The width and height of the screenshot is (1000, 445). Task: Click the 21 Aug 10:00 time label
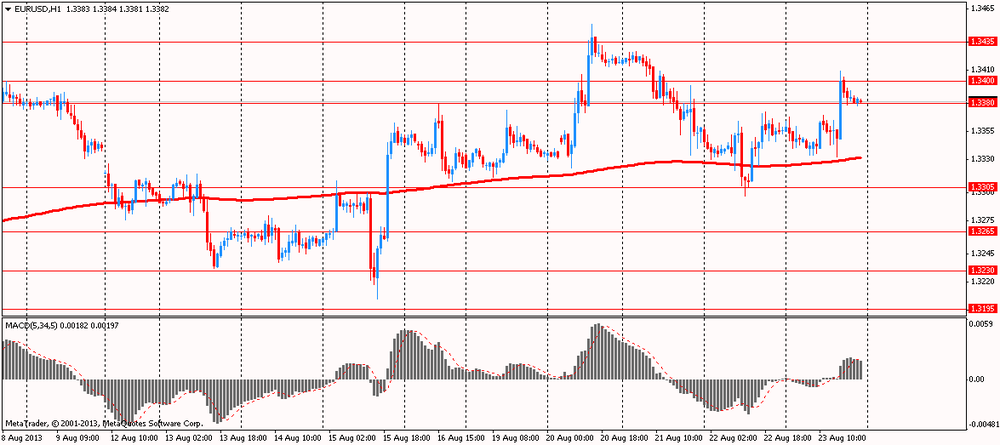(x=678, y=439)
